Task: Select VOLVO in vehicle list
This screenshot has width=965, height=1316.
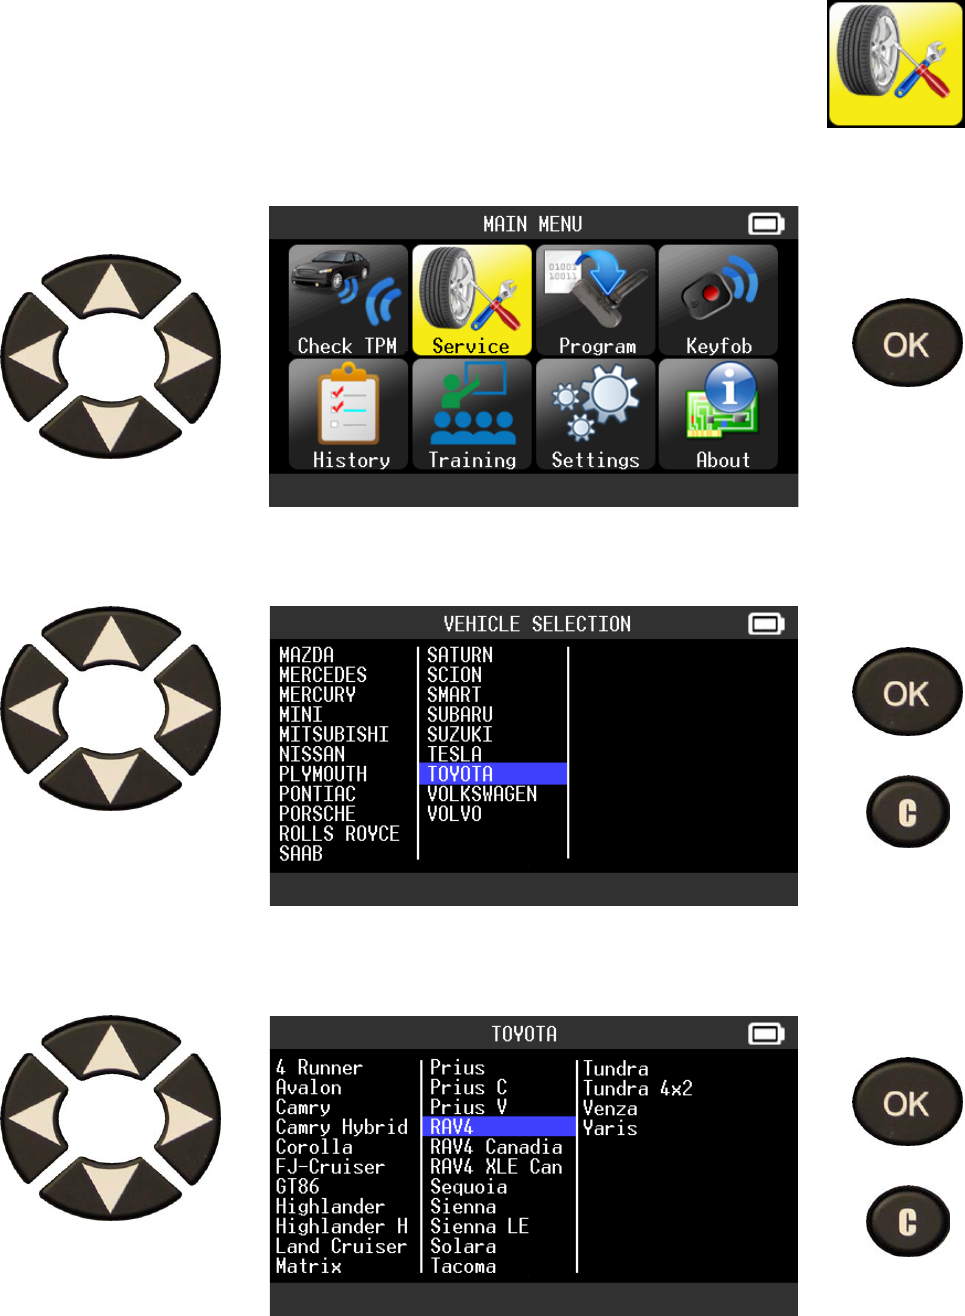Action: [454, 814]
